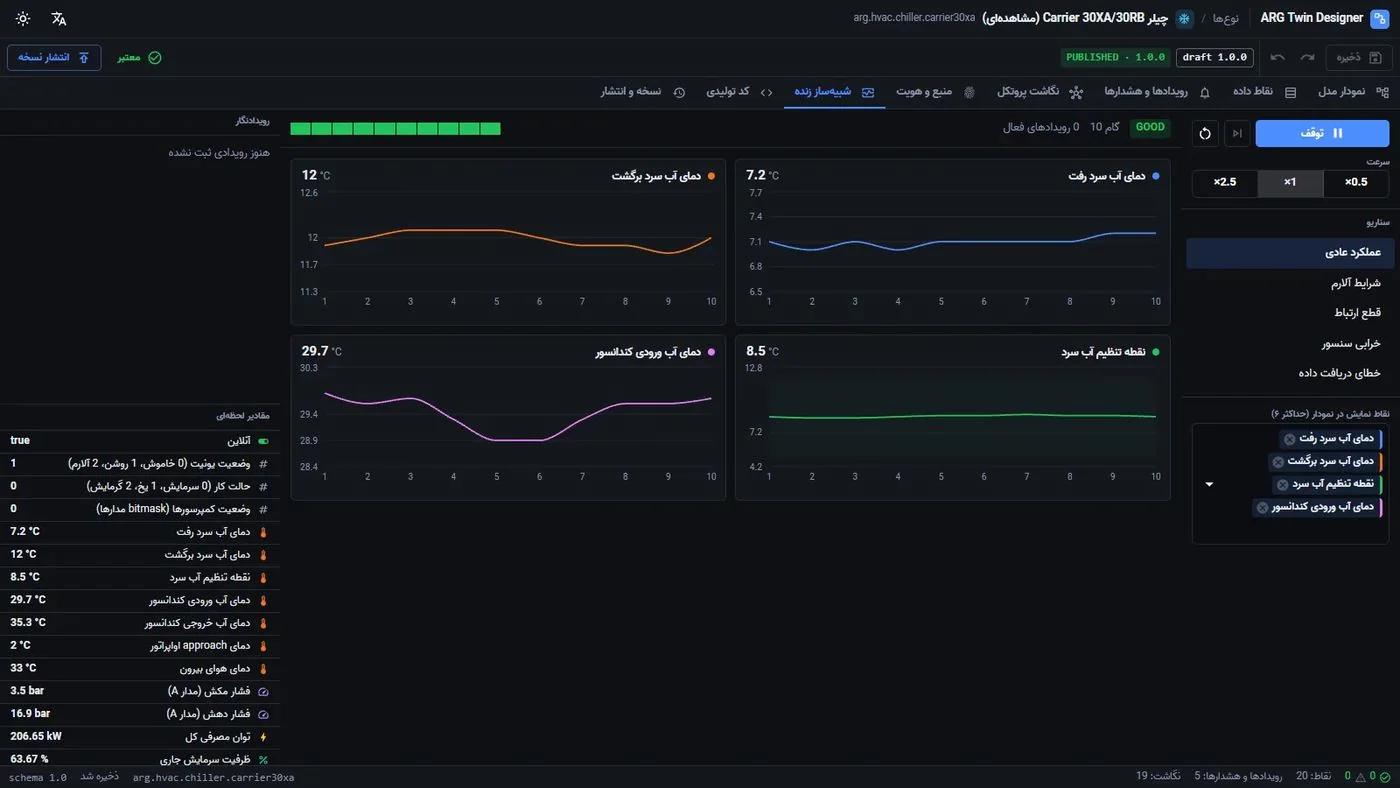Viewport: 1400px width, 788px height.
Task: Click the انتشار نسخه publish button
Action: tap(54, 57)
